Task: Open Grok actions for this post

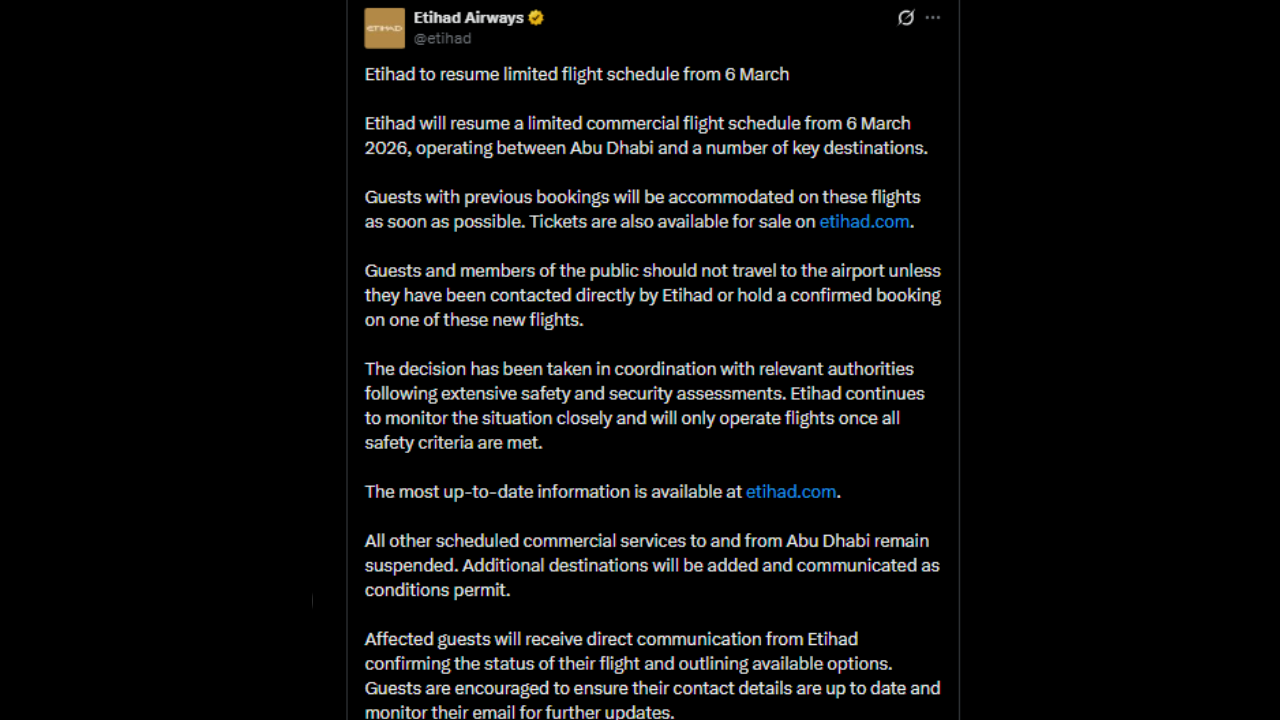Action: pos(905,17)
